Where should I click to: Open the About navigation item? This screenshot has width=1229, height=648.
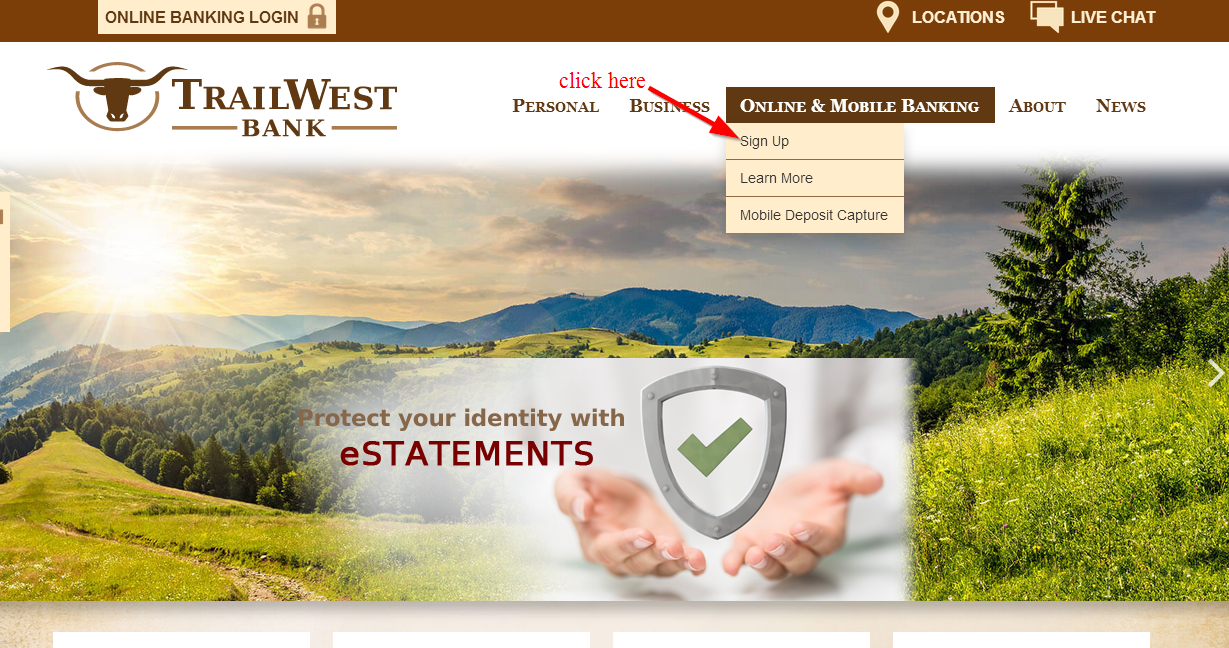1037,106
